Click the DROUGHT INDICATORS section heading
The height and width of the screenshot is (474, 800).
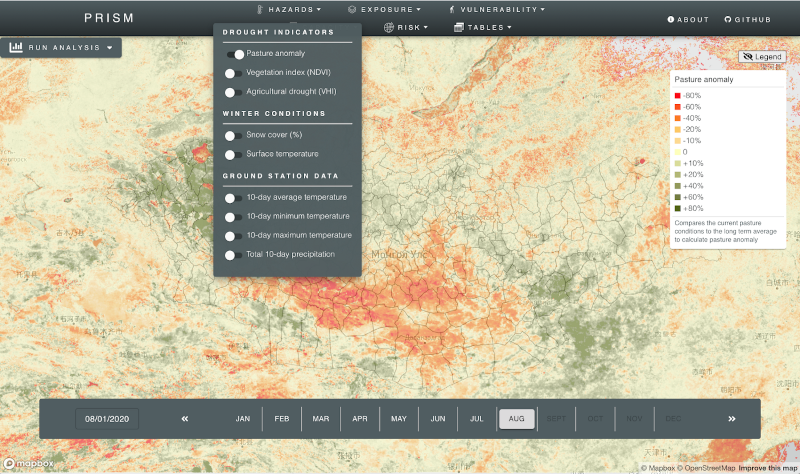tap(278, 32)
